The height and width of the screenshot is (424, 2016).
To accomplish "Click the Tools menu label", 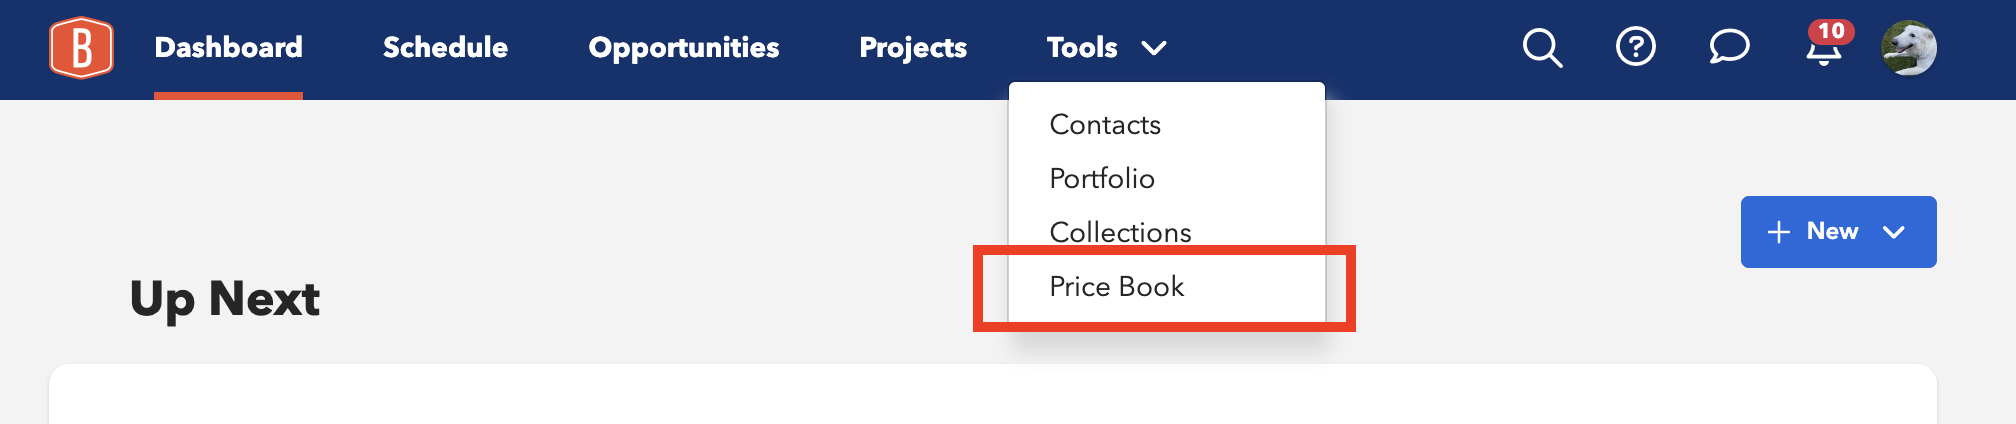I will tap(1082, 47).
